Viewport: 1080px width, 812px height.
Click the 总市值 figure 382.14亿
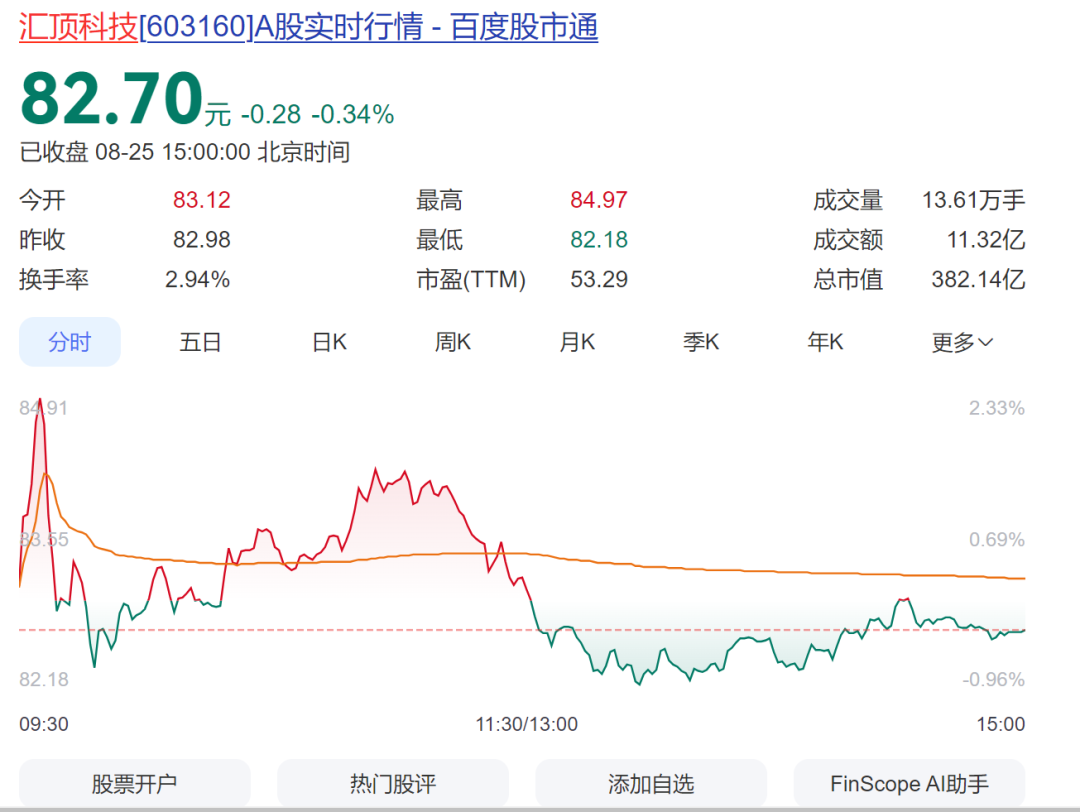click(x=977, y=280)
